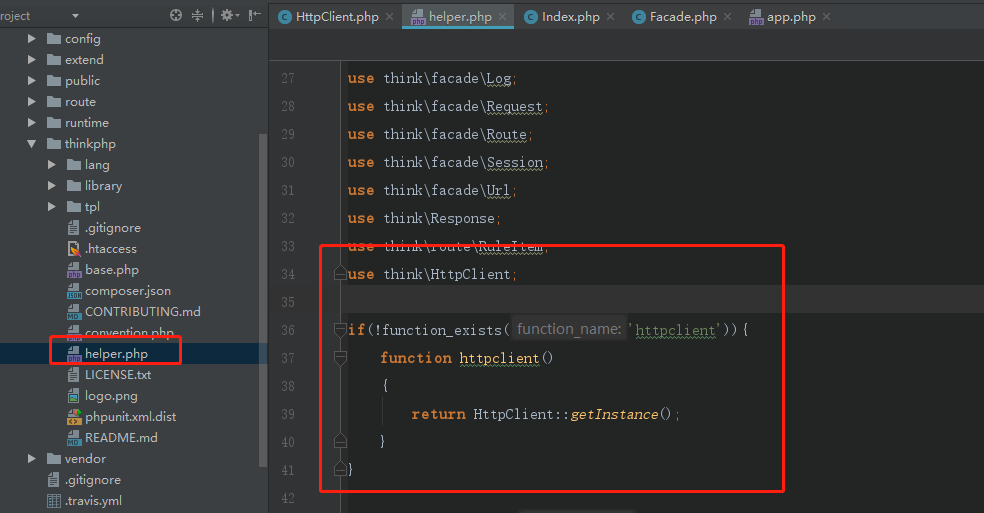984x513 pixels.
Task: Expand the route folder arrow
Action: 31,102
